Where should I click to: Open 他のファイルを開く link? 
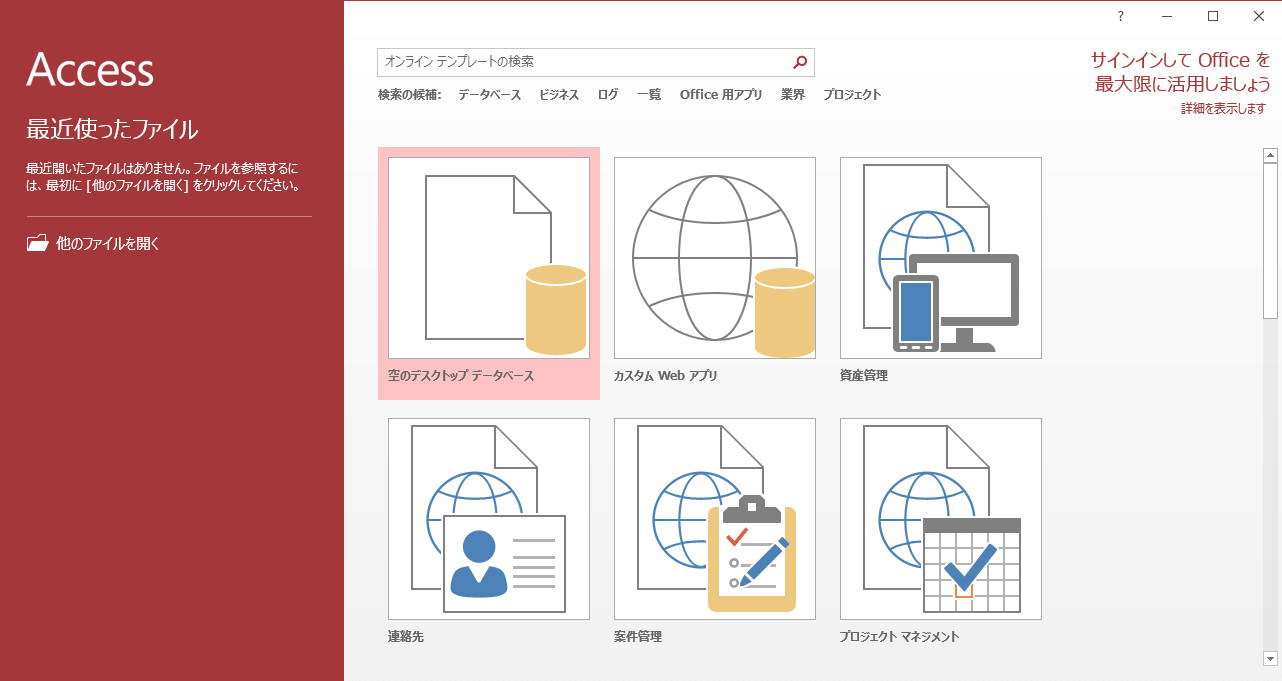click(108, 243)
